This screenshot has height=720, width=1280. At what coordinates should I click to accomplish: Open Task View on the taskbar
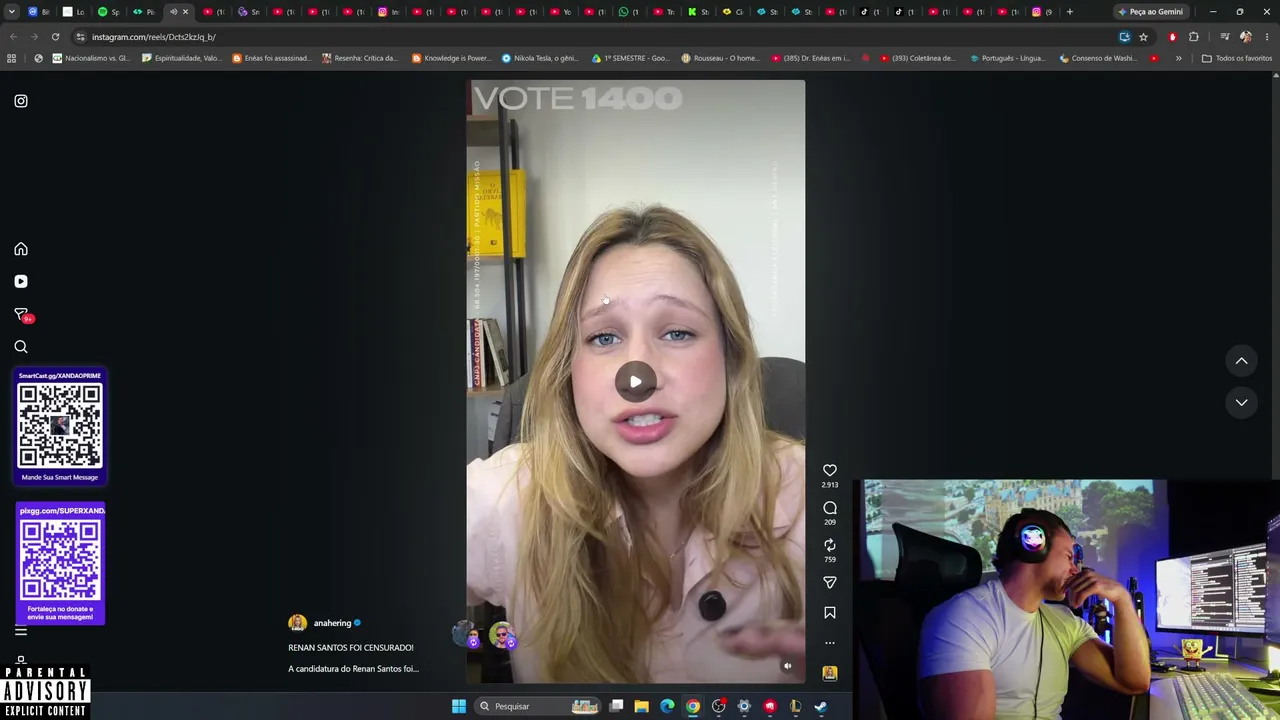[x=617, y=706]
